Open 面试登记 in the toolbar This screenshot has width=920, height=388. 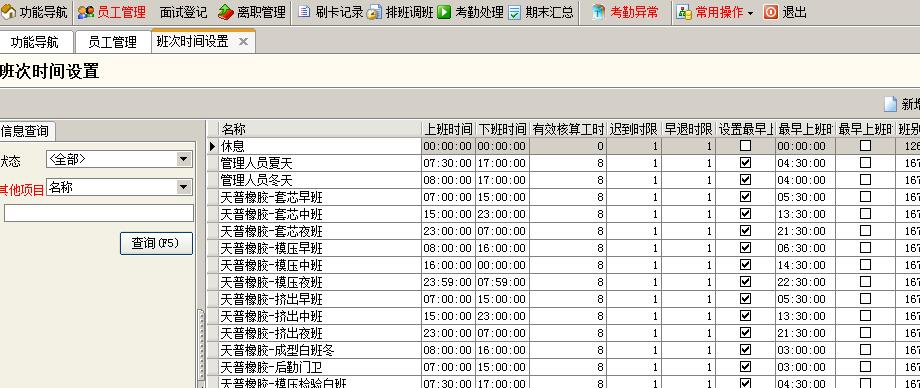[183, 12]
